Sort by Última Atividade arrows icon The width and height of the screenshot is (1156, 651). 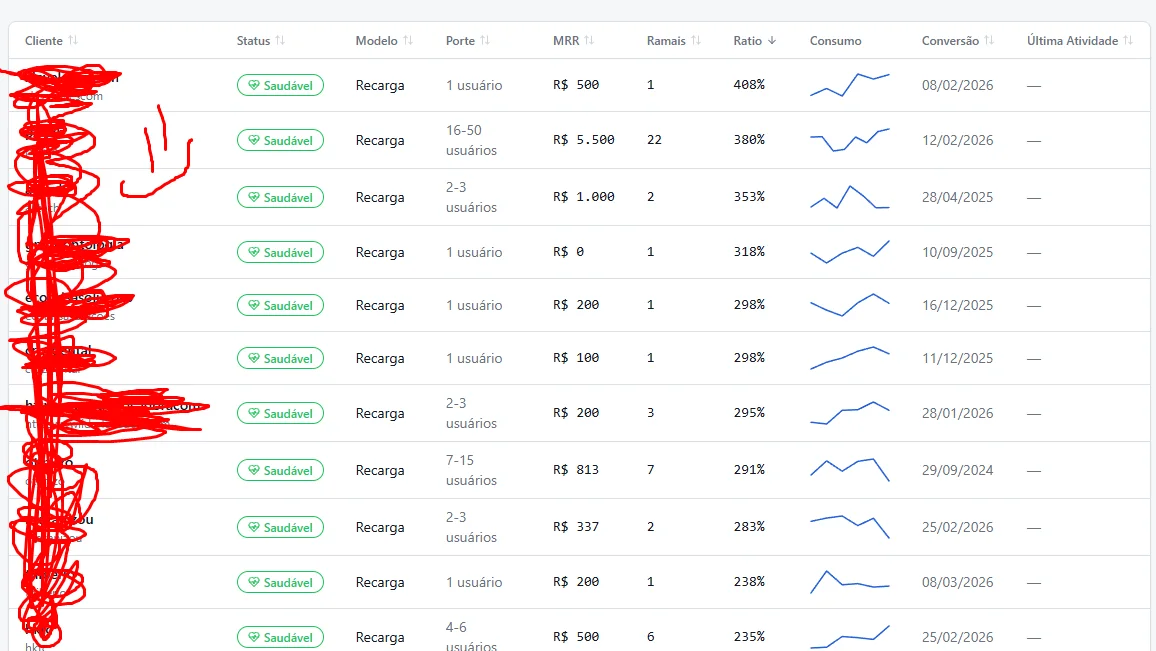1128,41
